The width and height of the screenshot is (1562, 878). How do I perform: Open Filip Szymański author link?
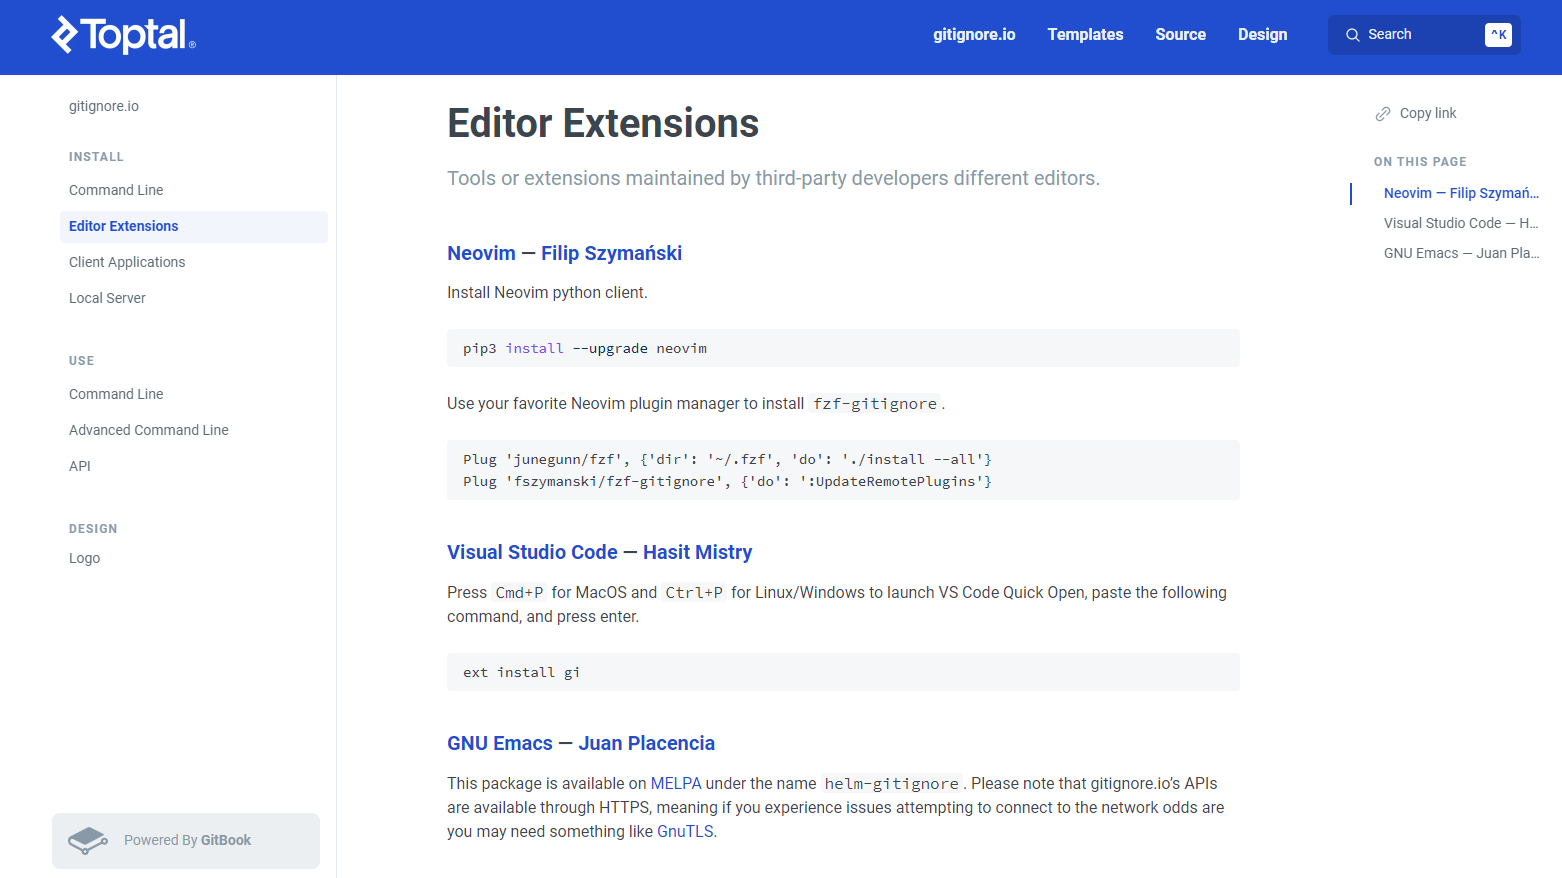coord(611,253)
